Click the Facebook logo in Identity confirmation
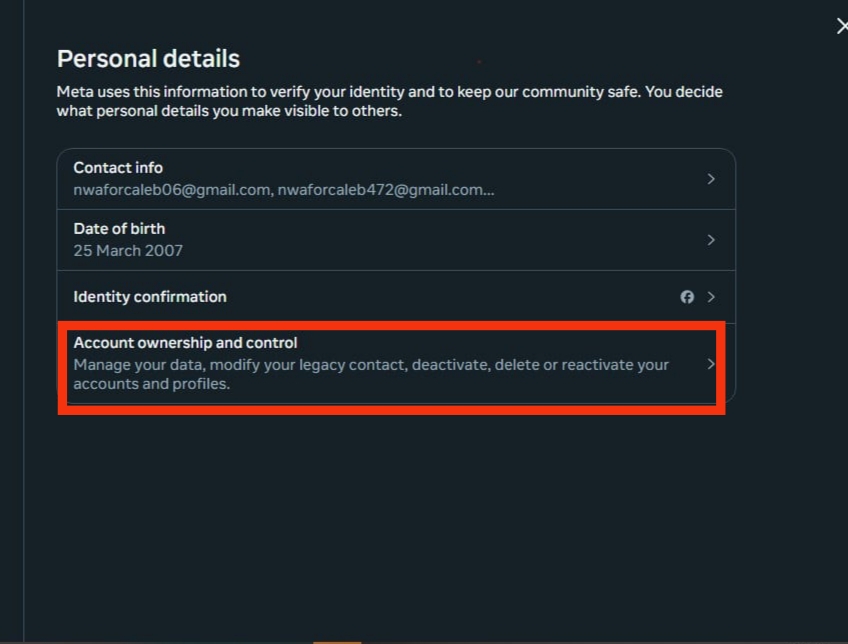 pos(687,297)
